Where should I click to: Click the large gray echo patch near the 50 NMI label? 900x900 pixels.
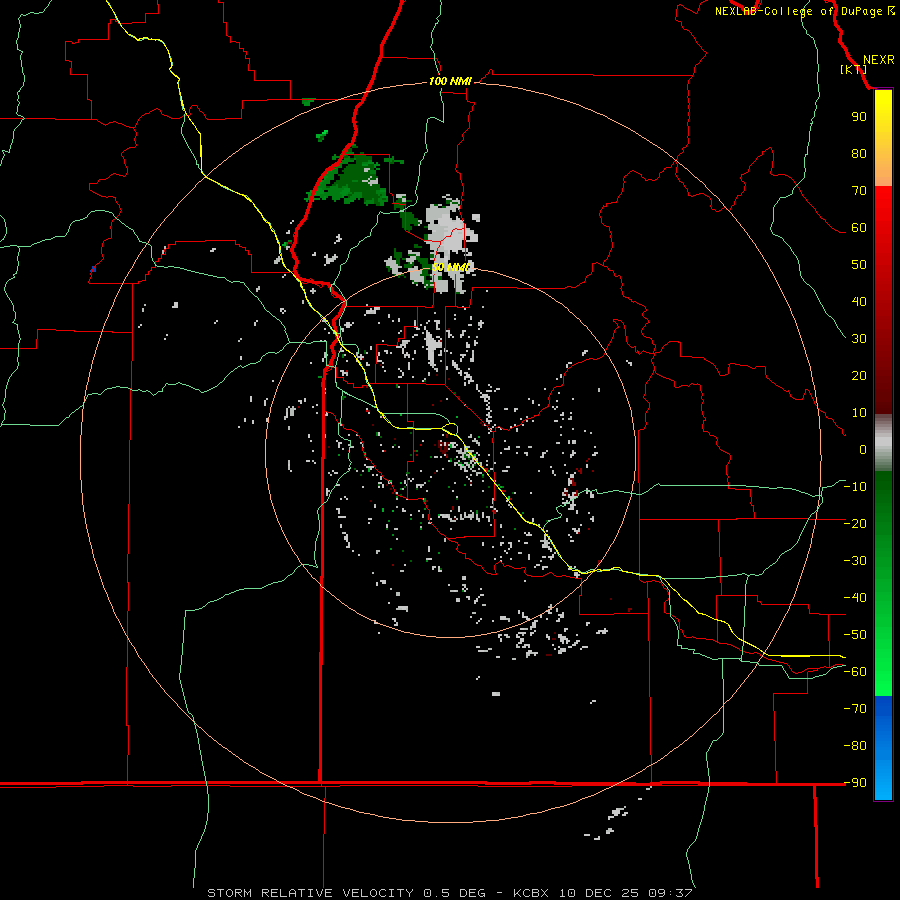pos(451,232)
